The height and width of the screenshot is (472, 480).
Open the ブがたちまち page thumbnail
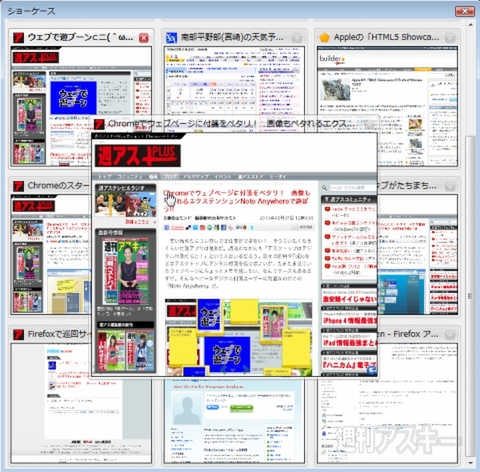(x=418, y=254)
